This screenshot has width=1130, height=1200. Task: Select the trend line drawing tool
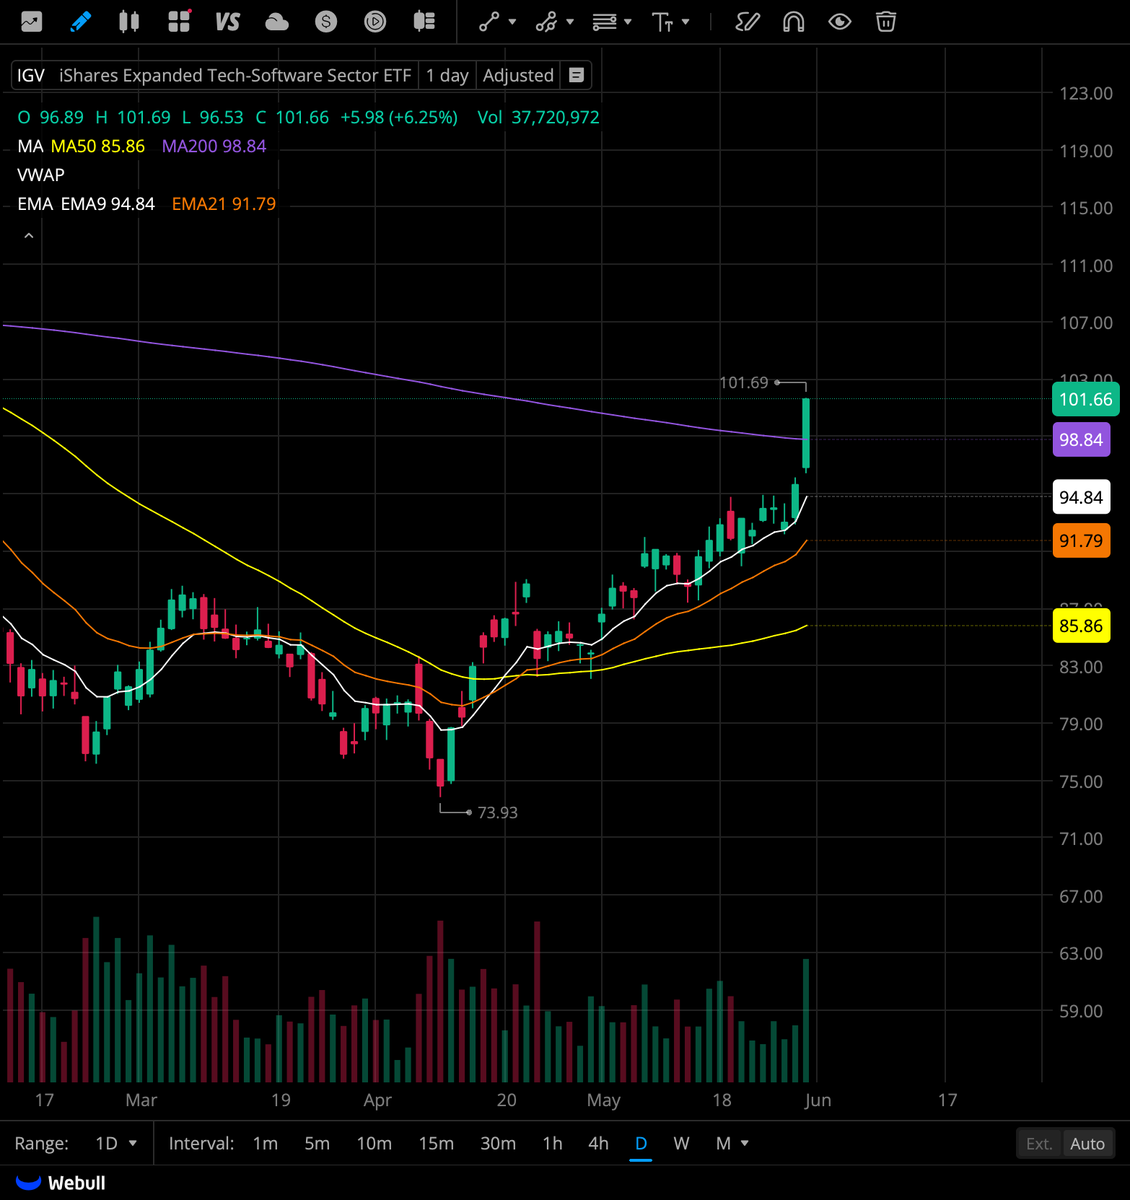[488, 21]
